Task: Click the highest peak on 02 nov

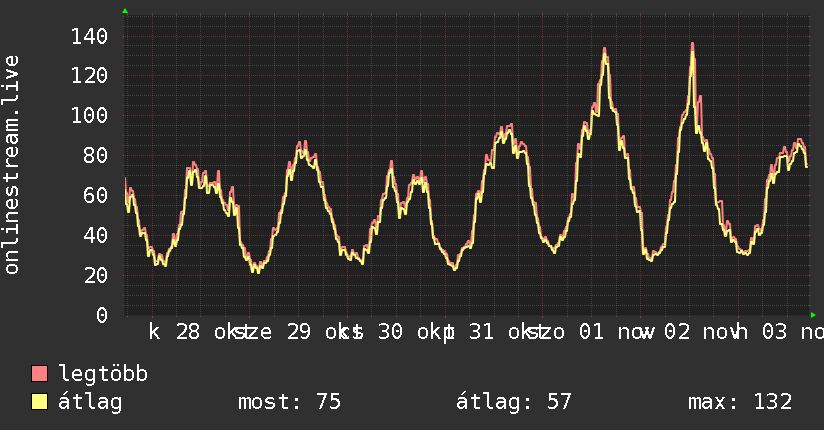Action: pyautogui.click(x=693, y=44)
